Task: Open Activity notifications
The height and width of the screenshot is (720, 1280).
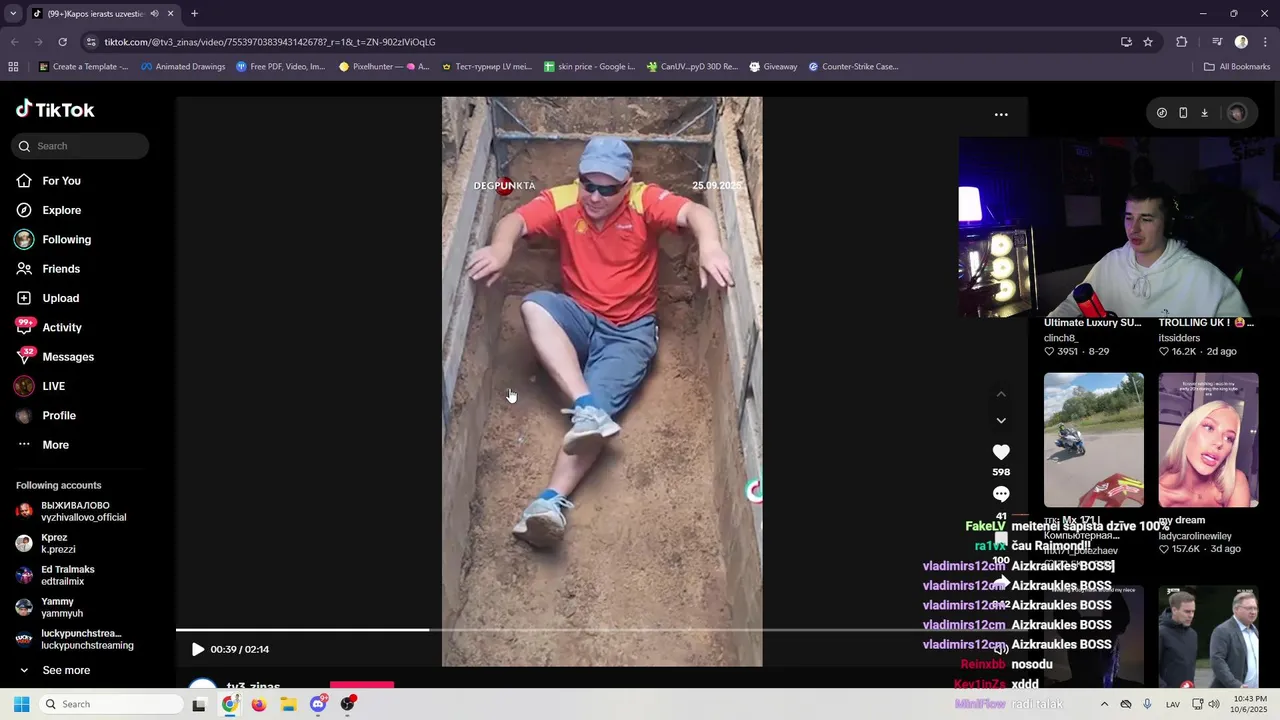Action: click(x=49, y=327)
